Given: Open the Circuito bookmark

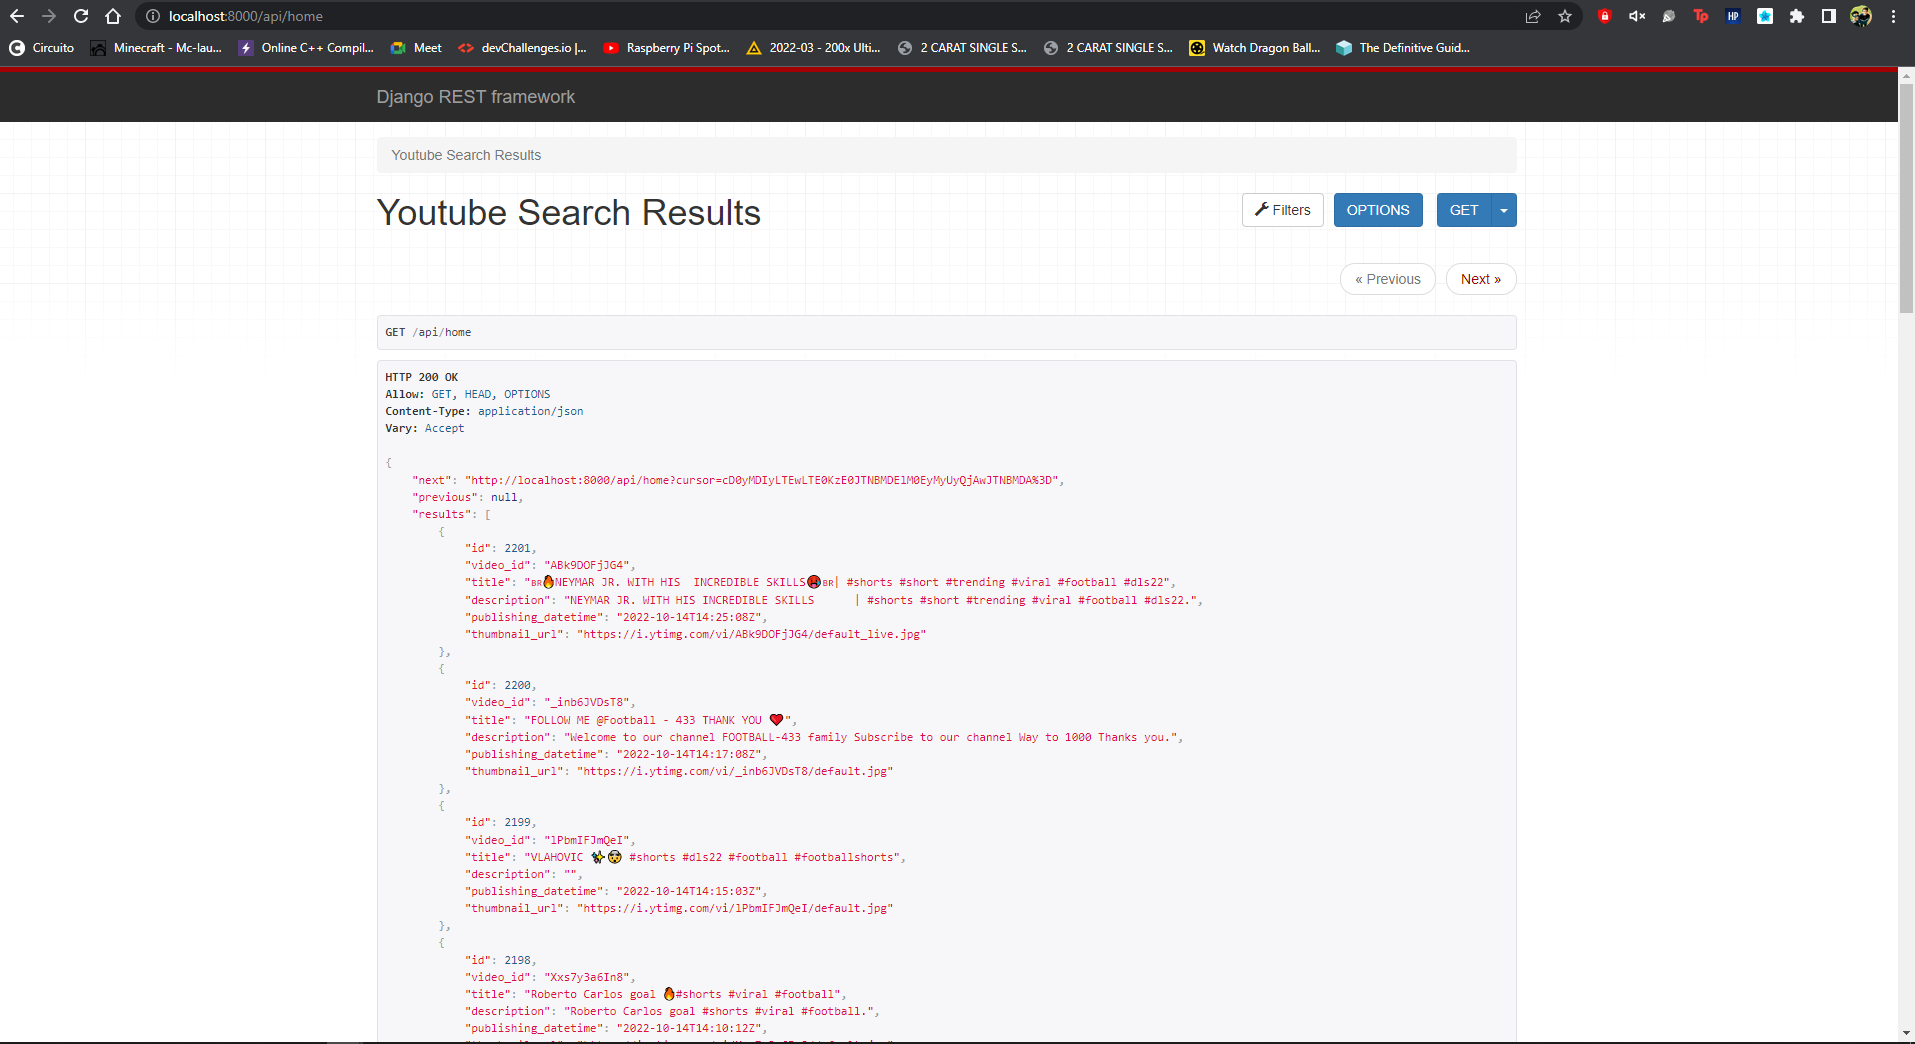Looking at the screenshot, I should [42, 47].
